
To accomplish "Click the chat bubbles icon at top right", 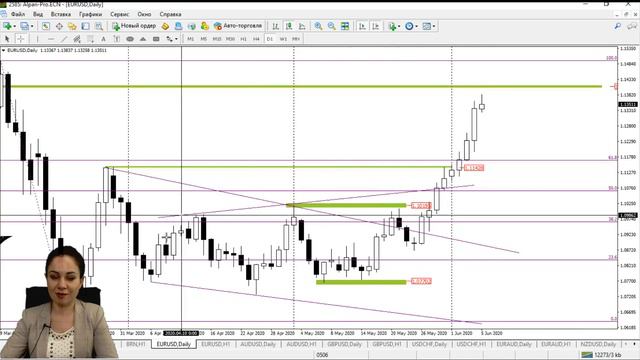I will click(x=632, y=26).
